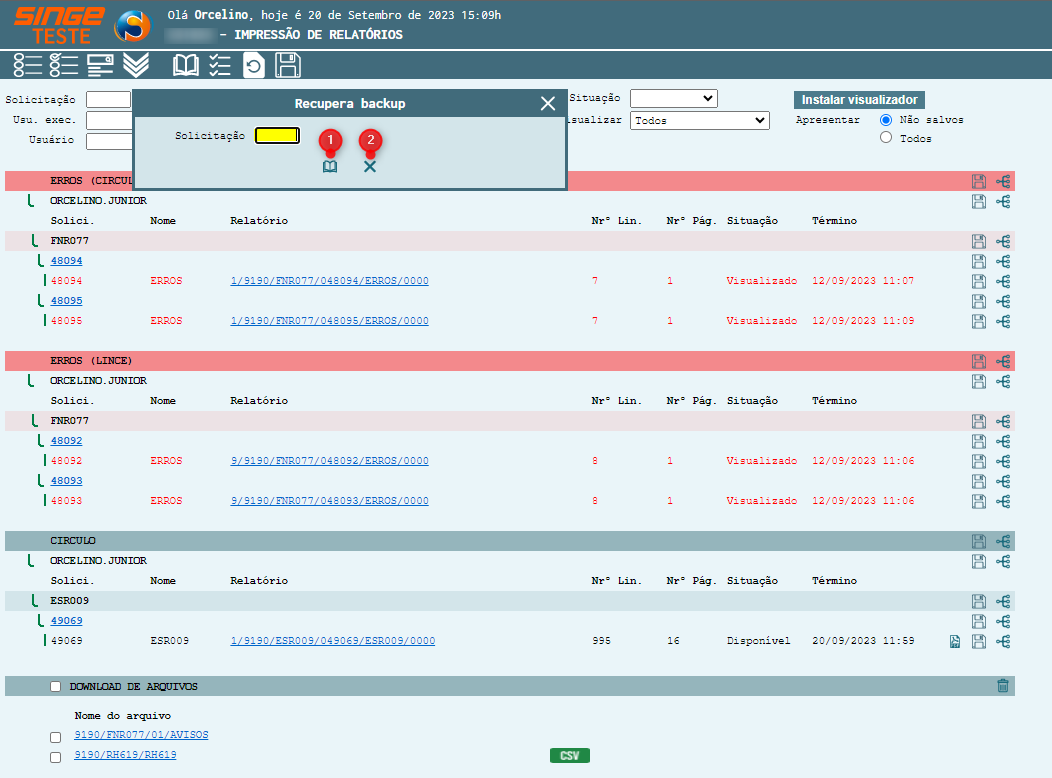Open solicitation link 48093
The image size is (1052, 778).
66,481
